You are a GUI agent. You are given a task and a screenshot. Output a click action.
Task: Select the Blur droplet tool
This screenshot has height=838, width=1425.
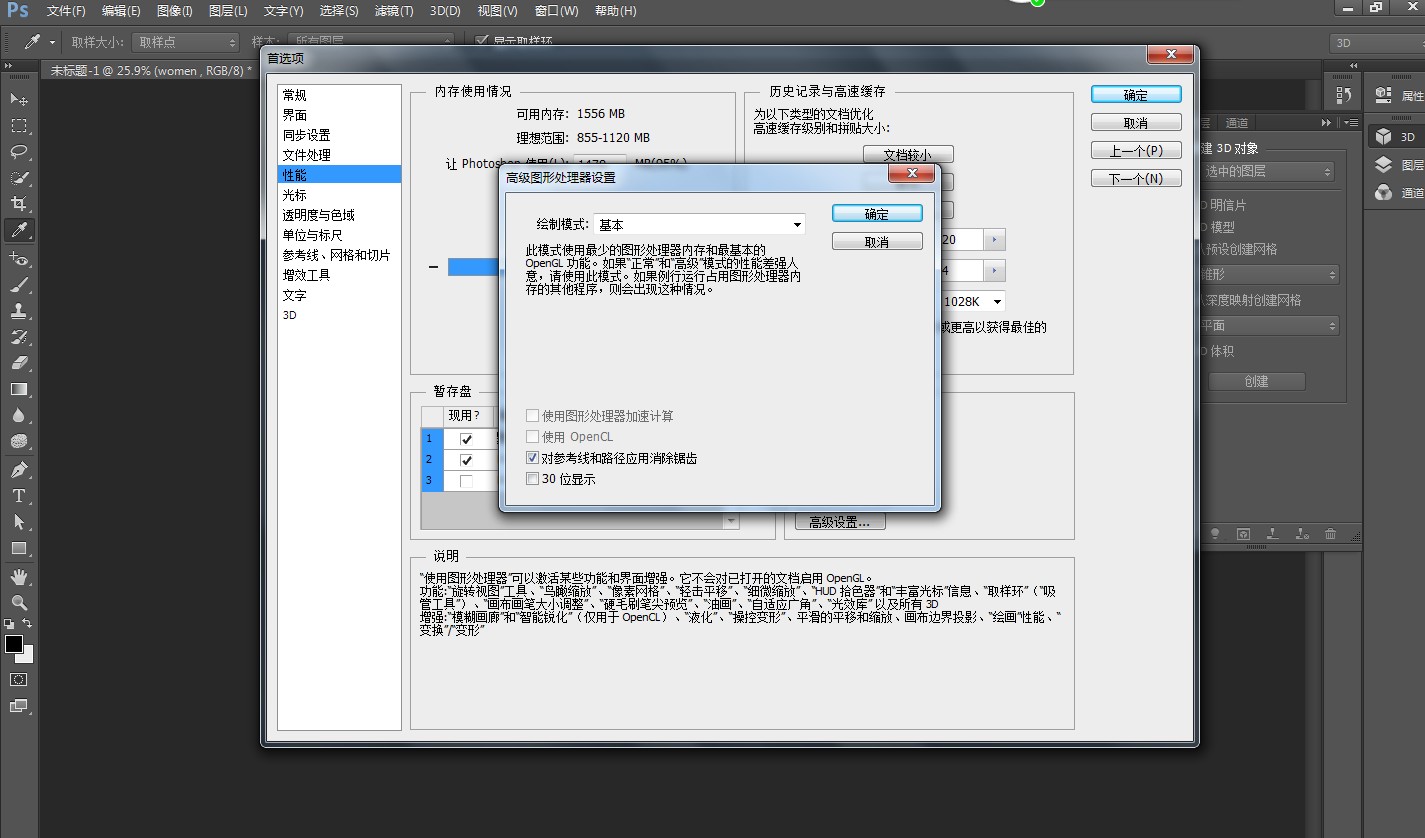coord(19,415)
